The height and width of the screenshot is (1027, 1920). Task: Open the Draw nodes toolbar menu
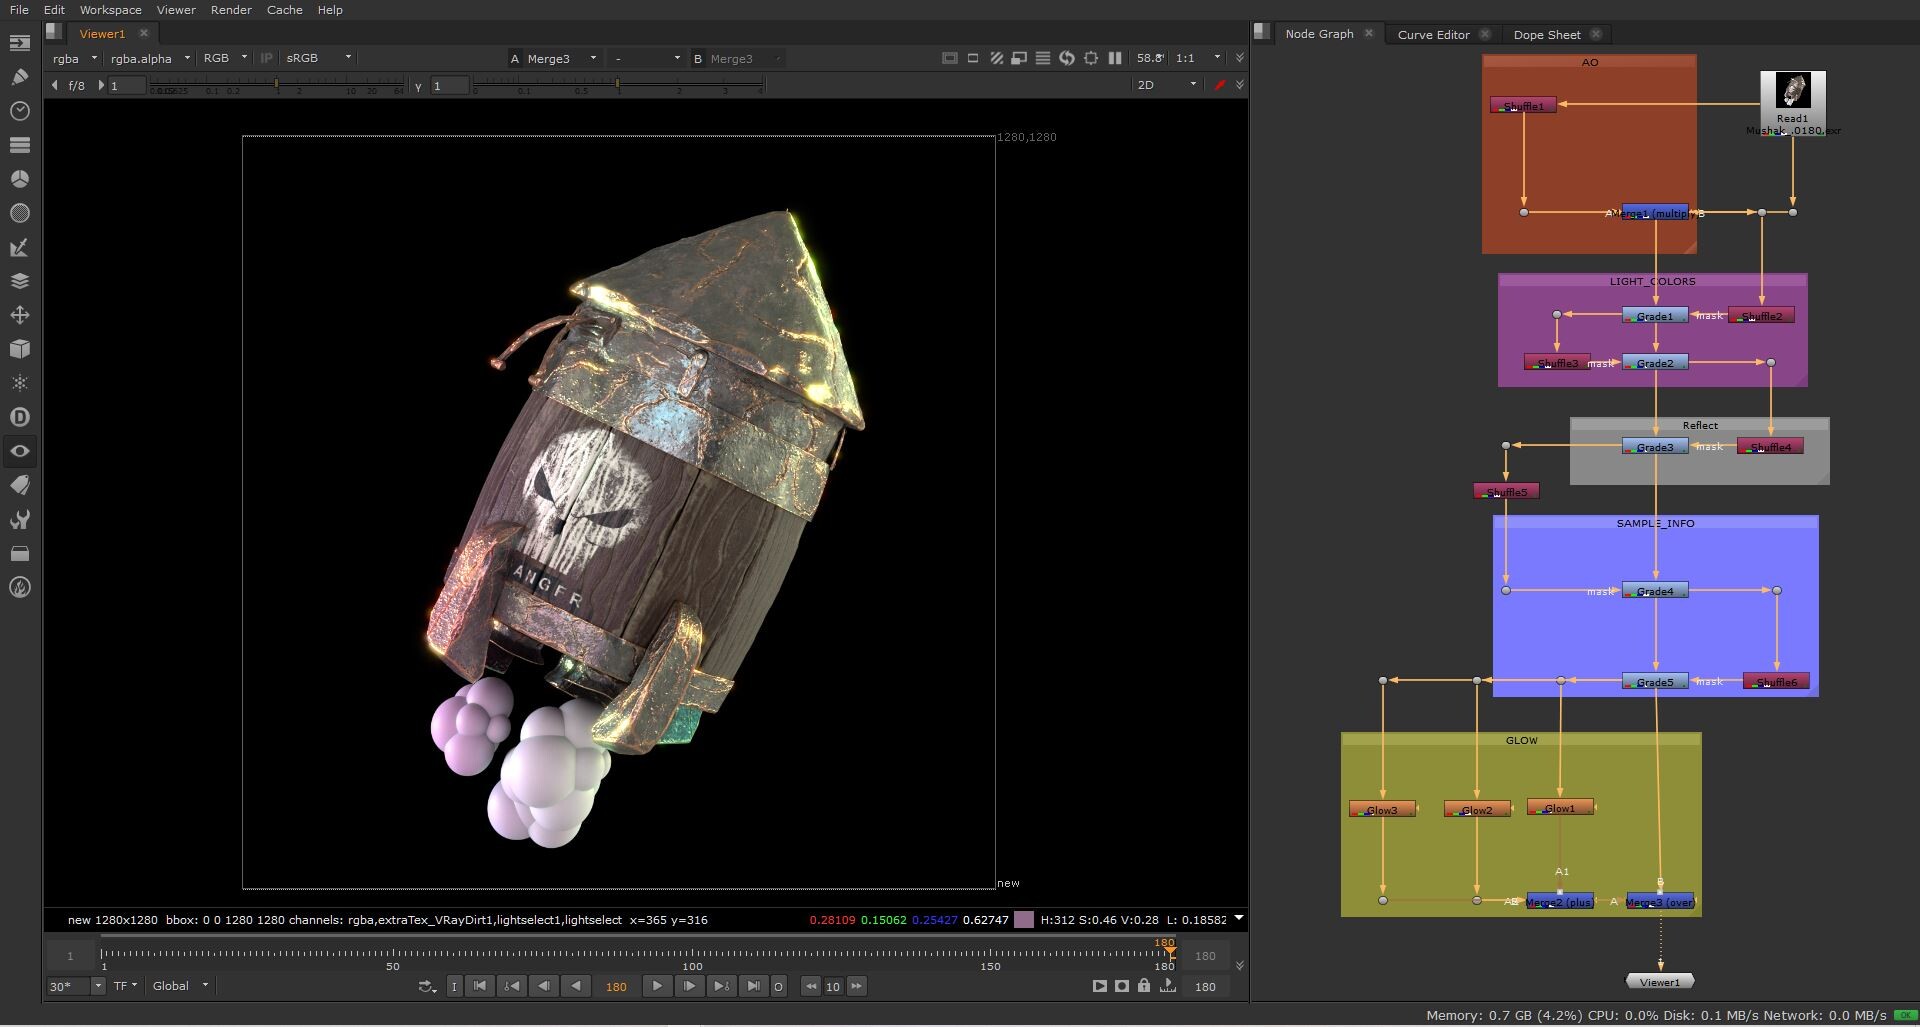point(19,77)
